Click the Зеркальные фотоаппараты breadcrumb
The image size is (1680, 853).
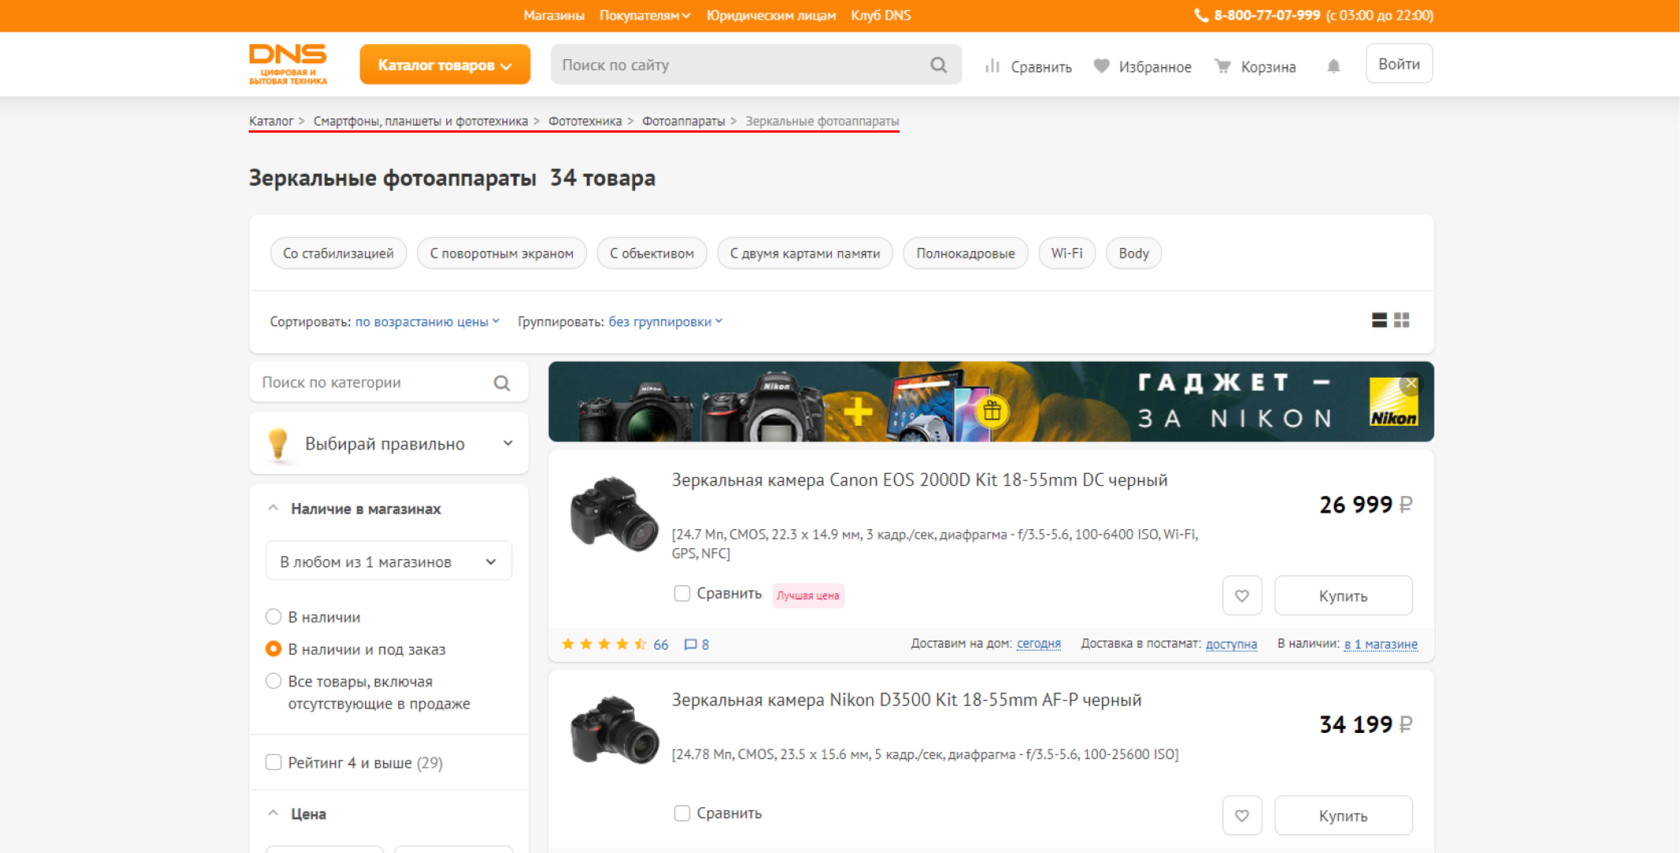click(x=822, y=121)
